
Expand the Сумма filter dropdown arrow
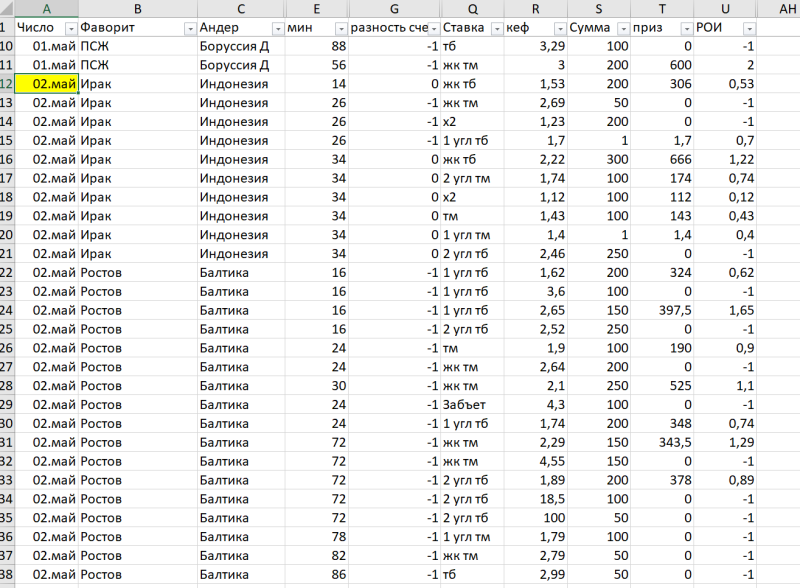point(622,29)
